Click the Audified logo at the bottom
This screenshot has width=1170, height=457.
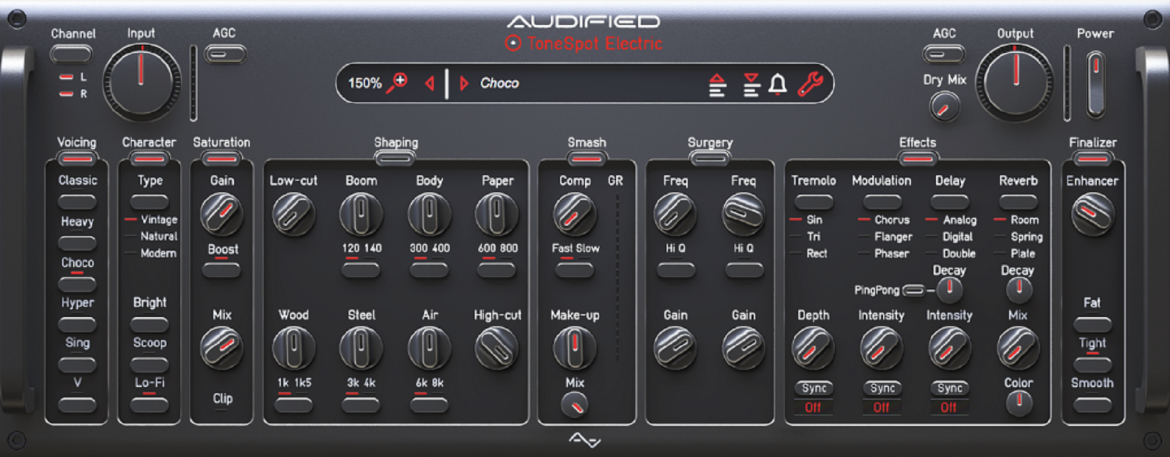[x=584, y=439]
